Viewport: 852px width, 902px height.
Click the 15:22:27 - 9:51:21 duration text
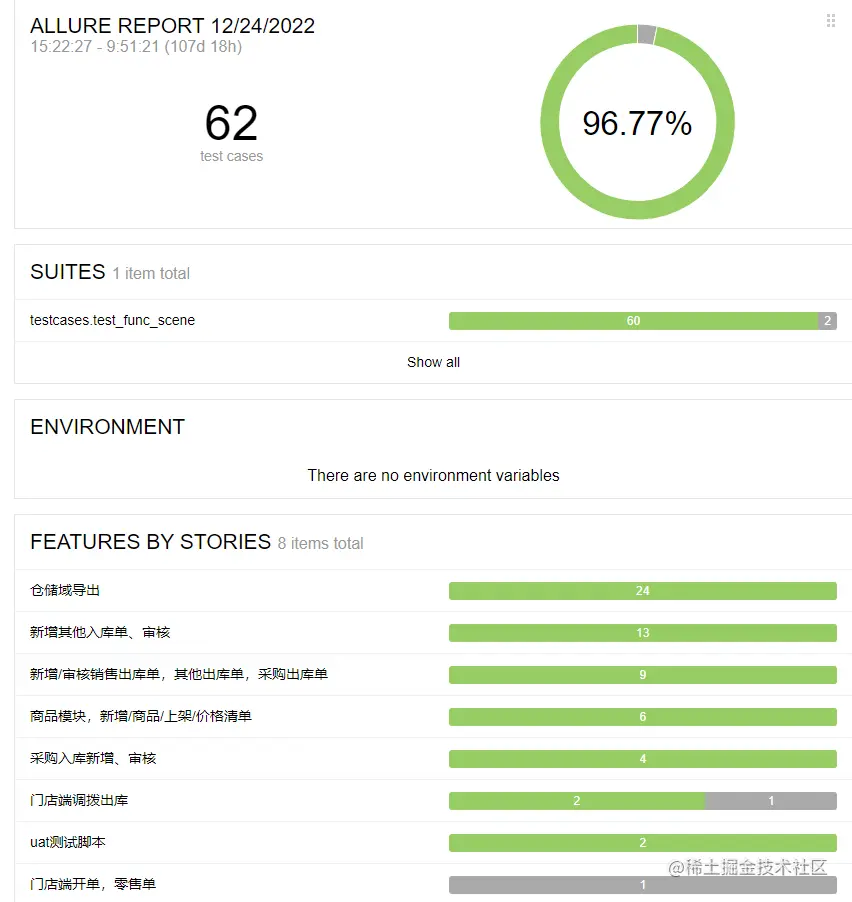pyautogui.click(x=136, y=47)
